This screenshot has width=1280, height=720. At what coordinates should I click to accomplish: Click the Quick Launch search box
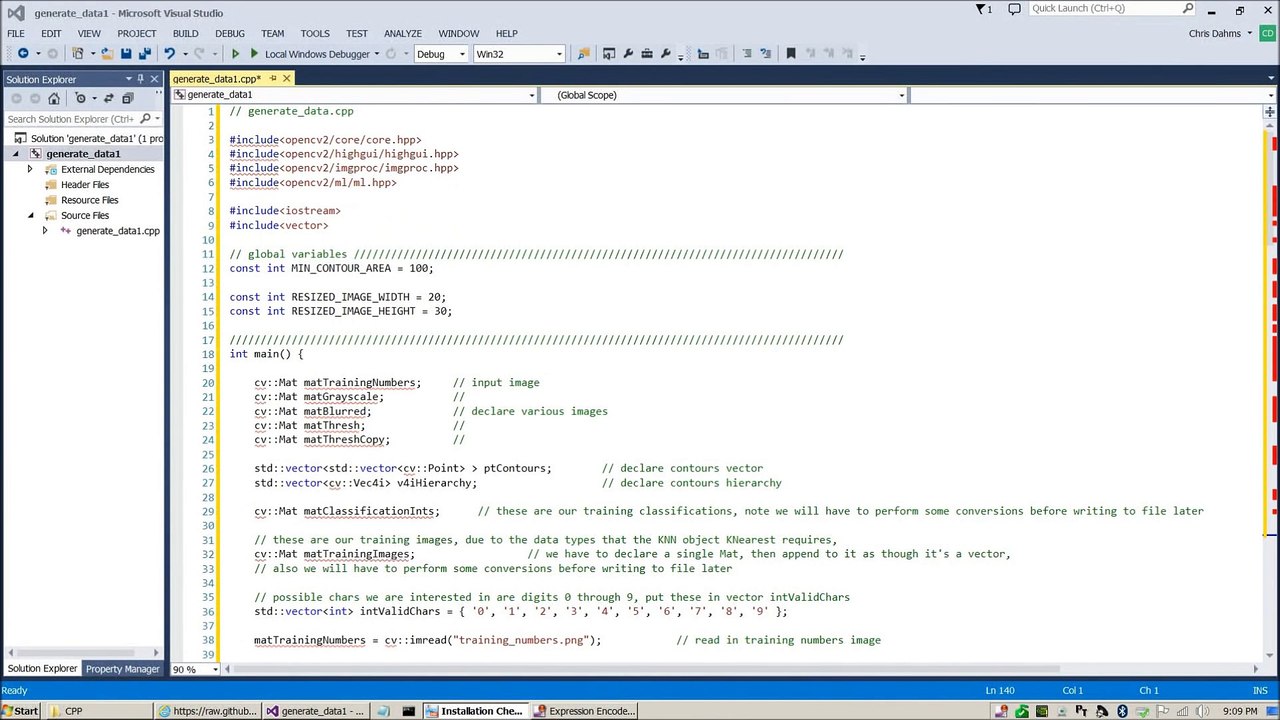click(1112, 9)
